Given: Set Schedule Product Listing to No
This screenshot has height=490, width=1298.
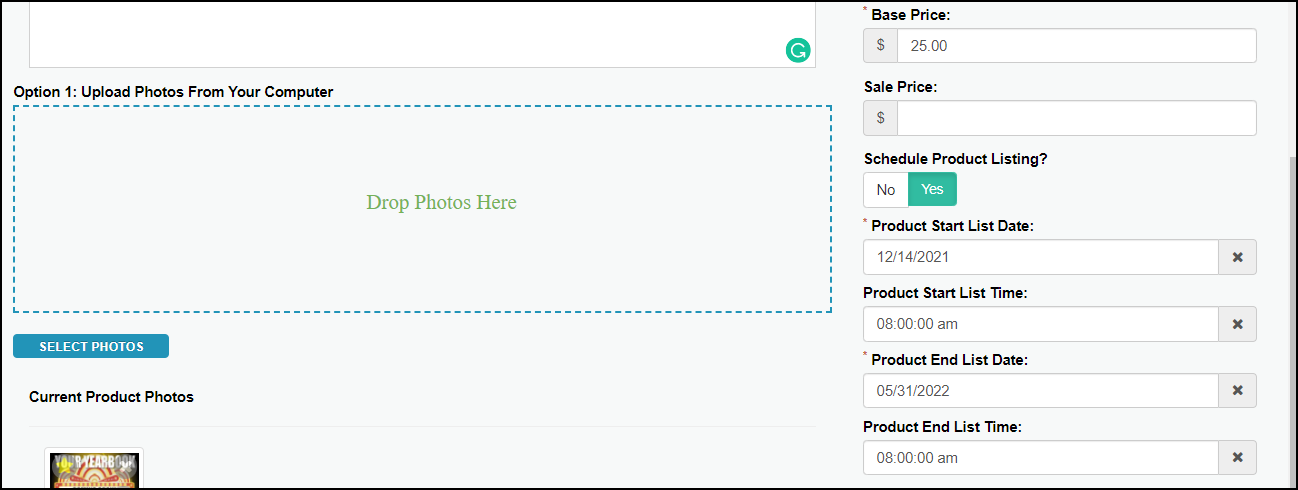Looking at the screenshot, I should click(x=886, y=190).
